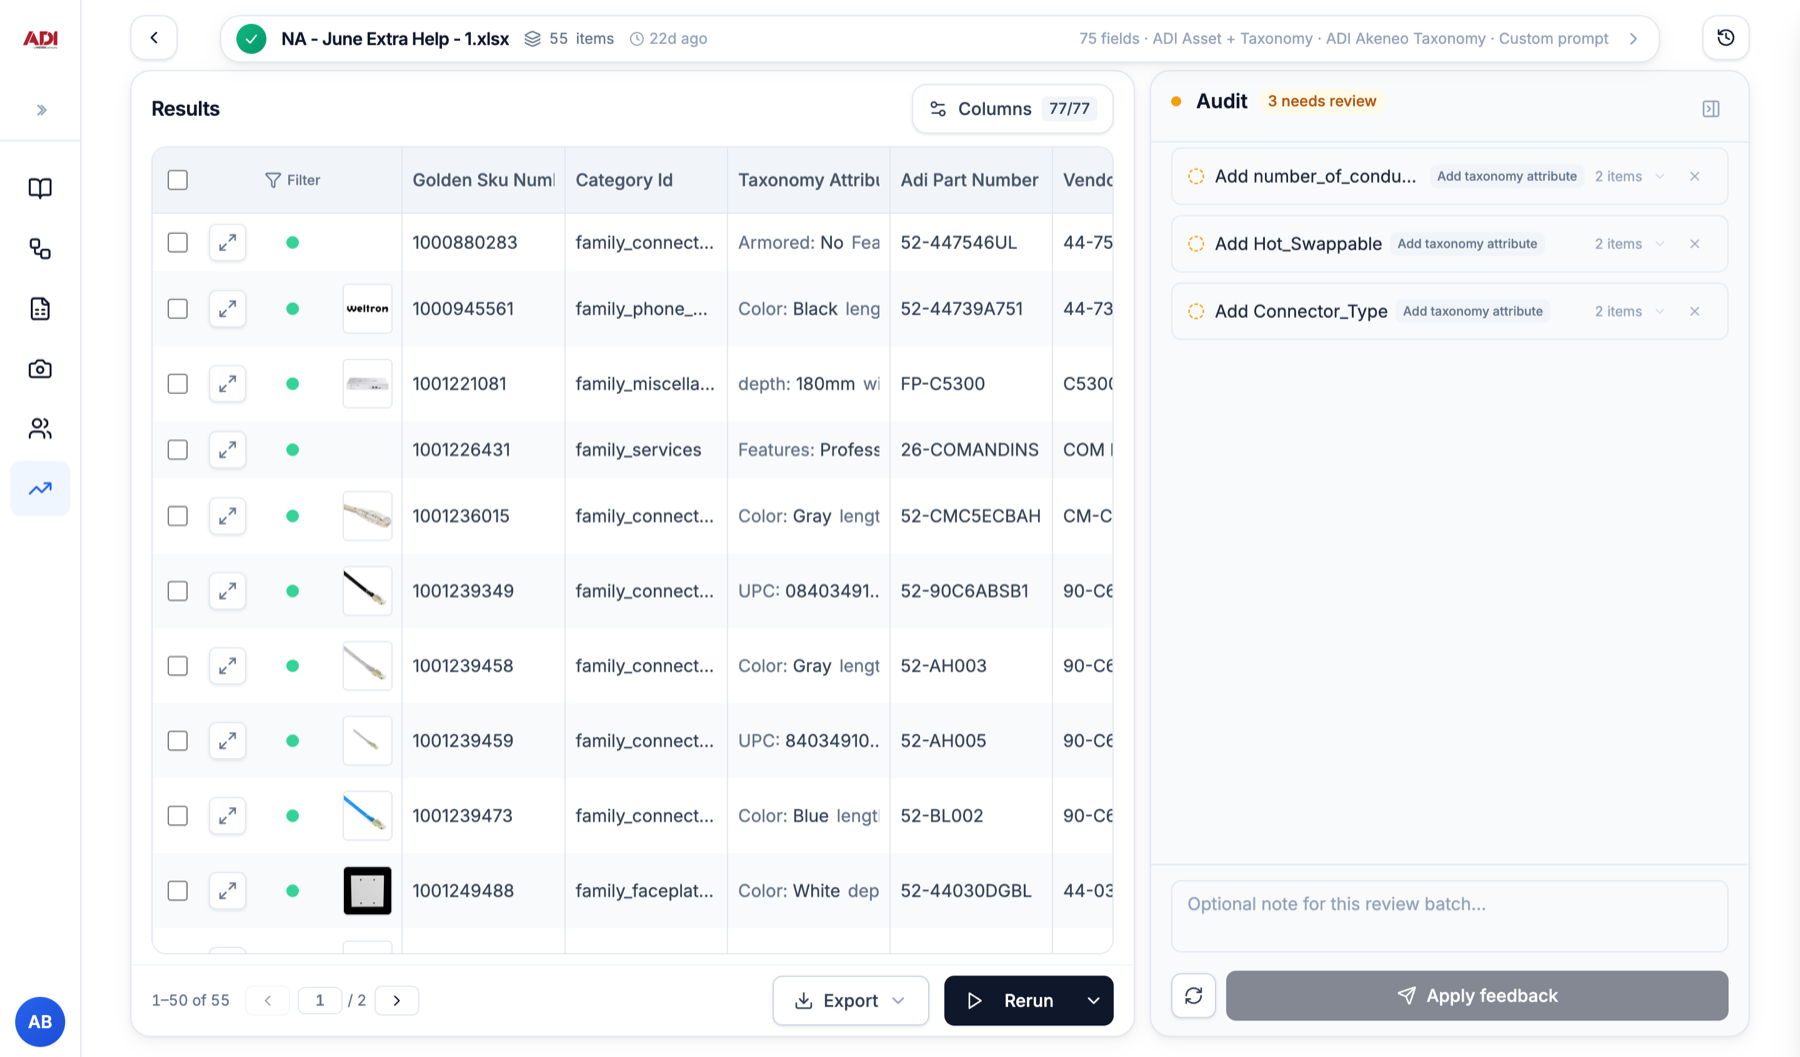Open Weltron thumbnail for row 1000945561
This screenshot has width=1800, height=1057.
coord(367,309)
